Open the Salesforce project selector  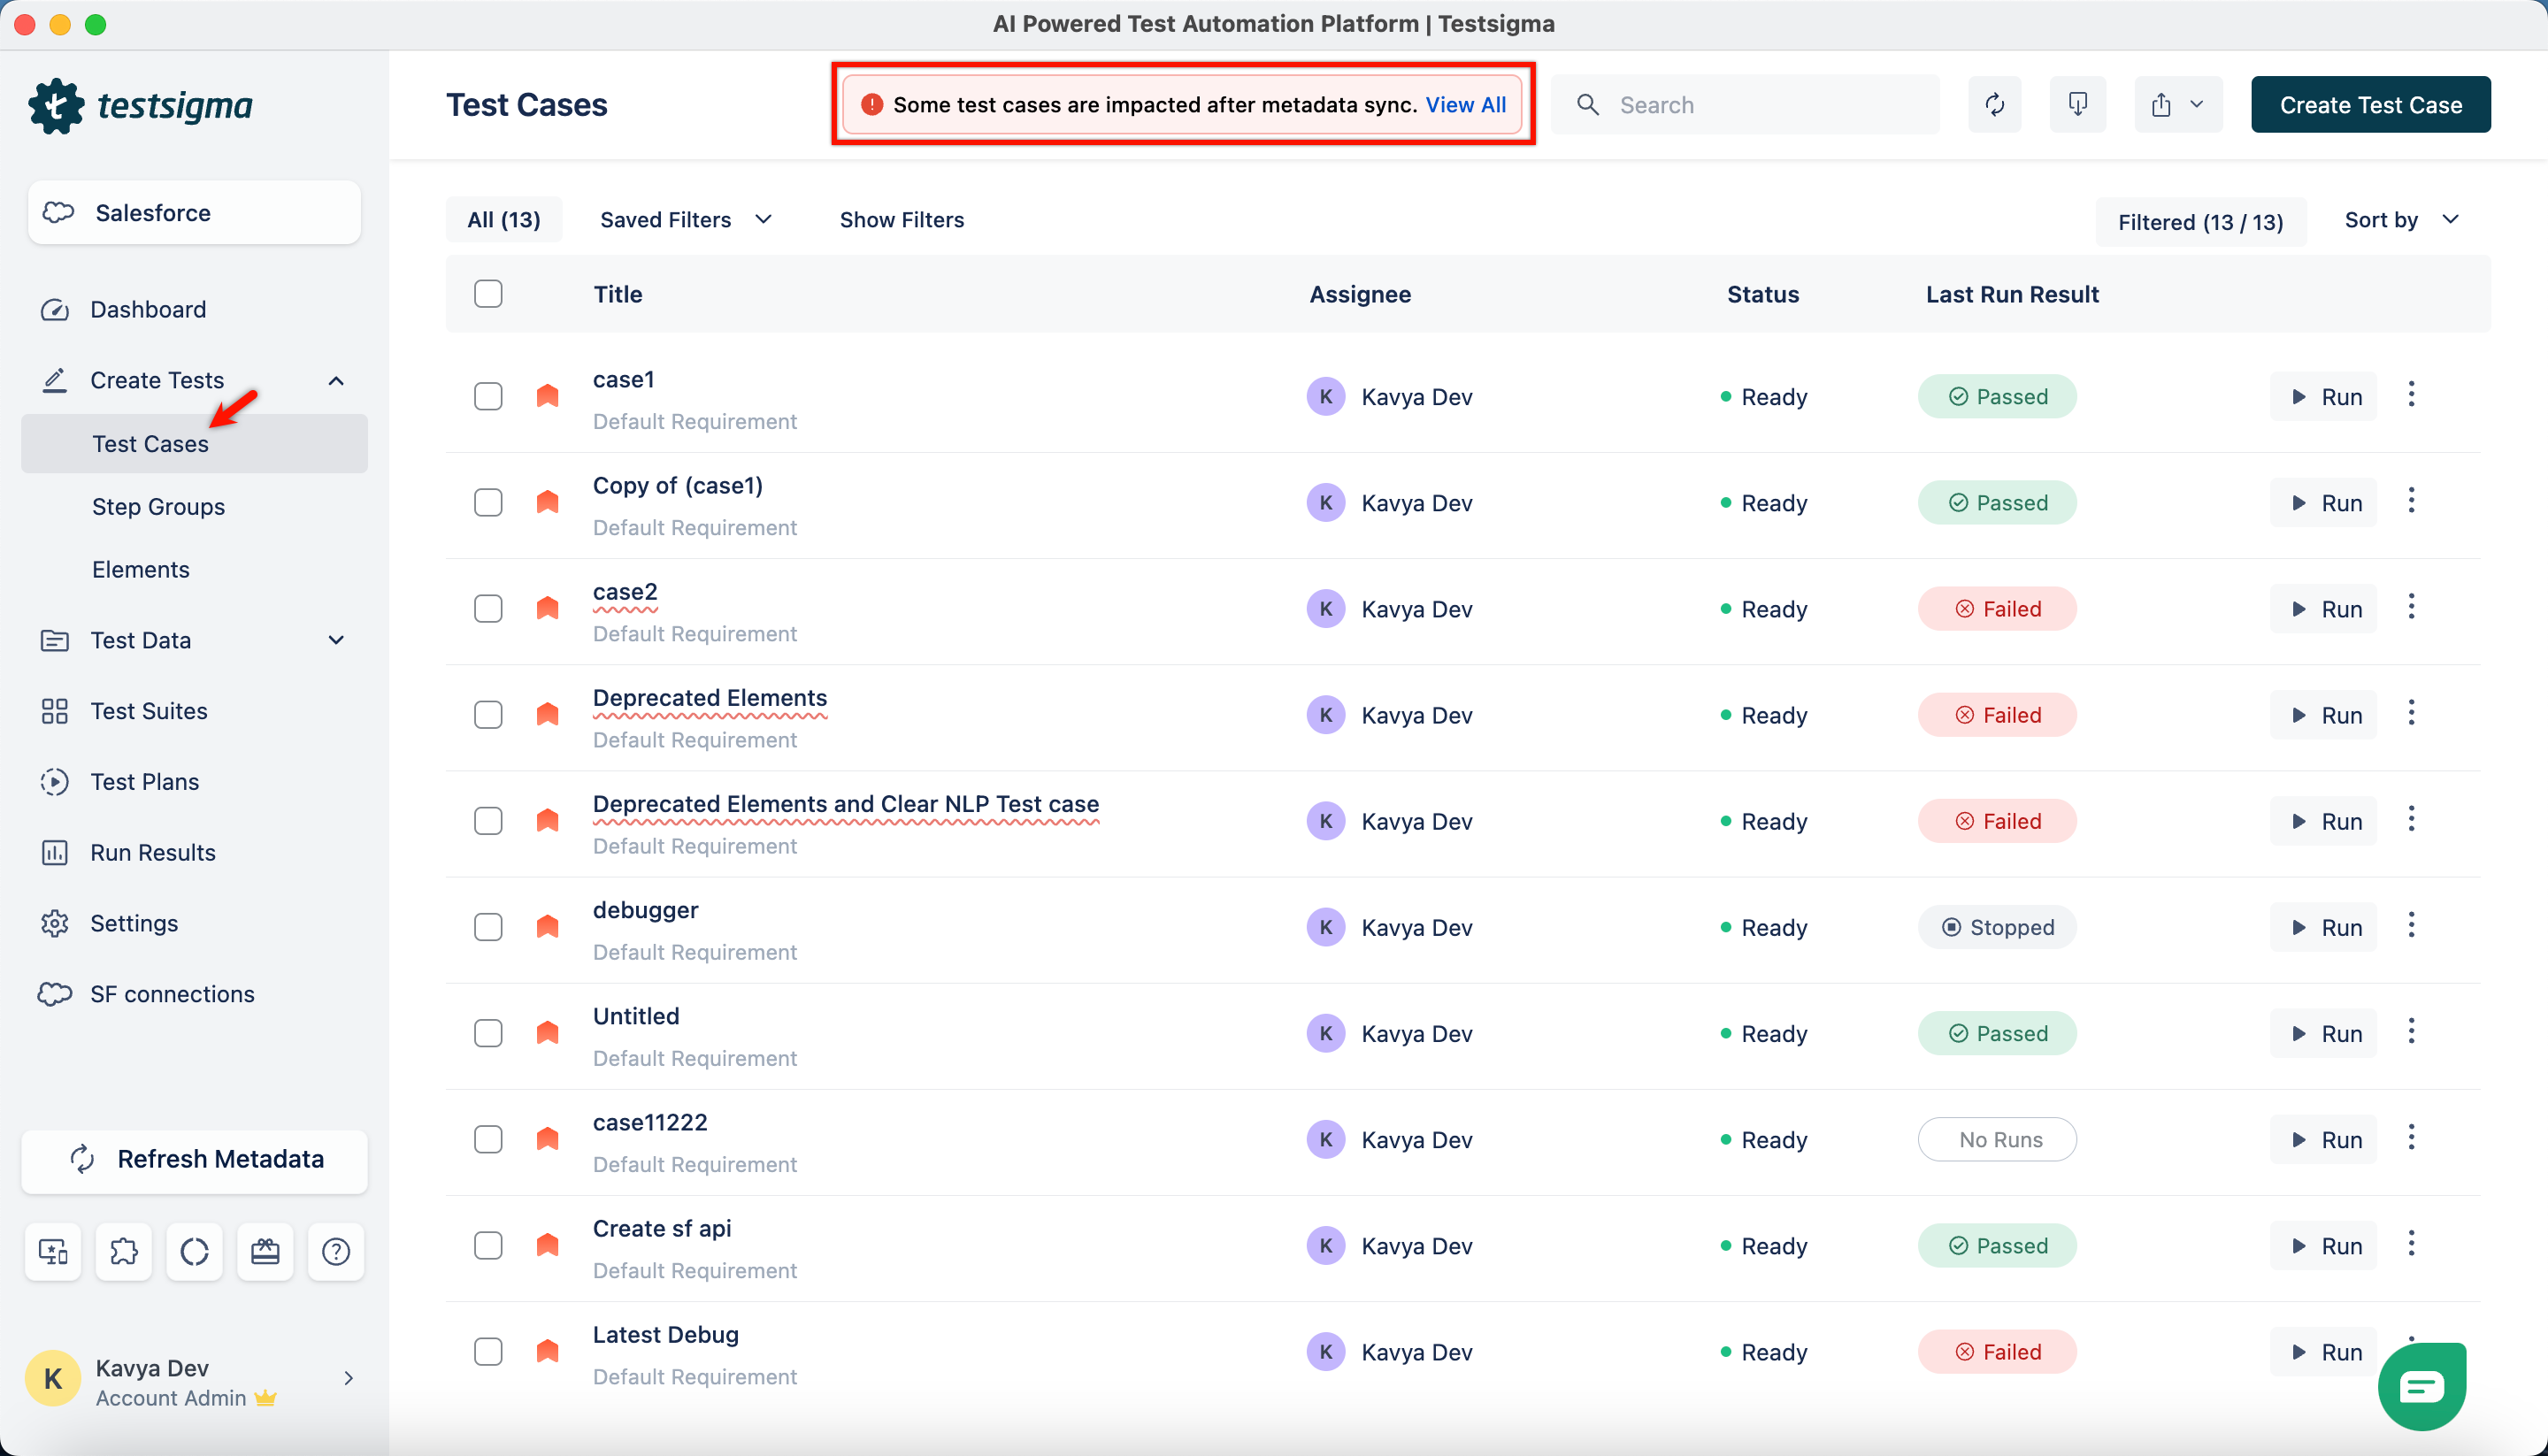(x=195, y=212)
